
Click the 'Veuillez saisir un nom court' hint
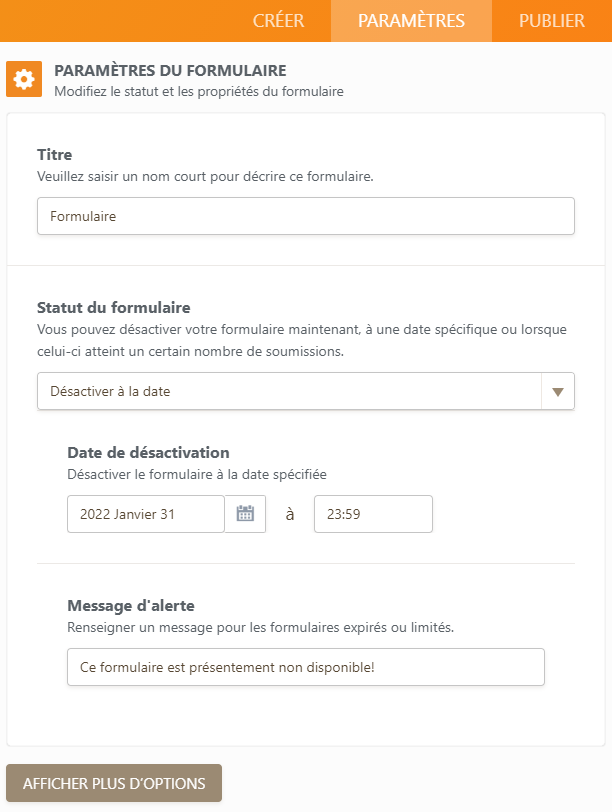(205, 176)
